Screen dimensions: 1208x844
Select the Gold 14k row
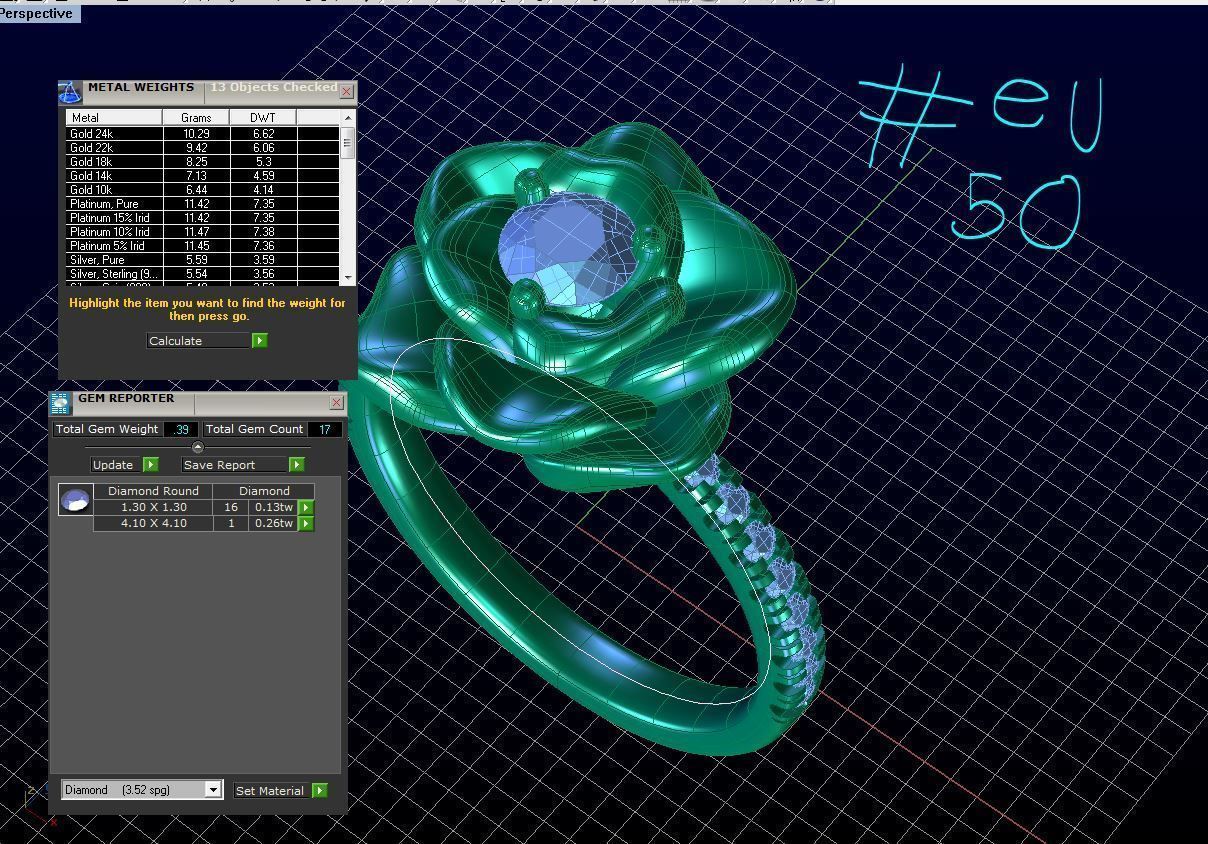[x=203, y=175]
